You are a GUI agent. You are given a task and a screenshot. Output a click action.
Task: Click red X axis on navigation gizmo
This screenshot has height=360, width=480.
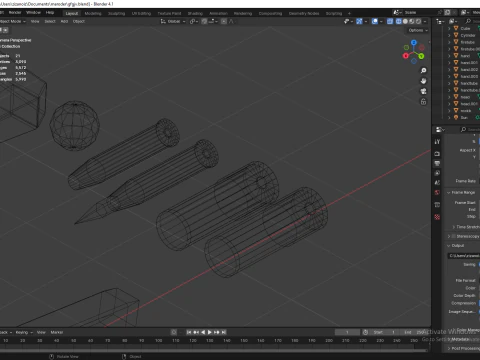(x=406, y=56)
